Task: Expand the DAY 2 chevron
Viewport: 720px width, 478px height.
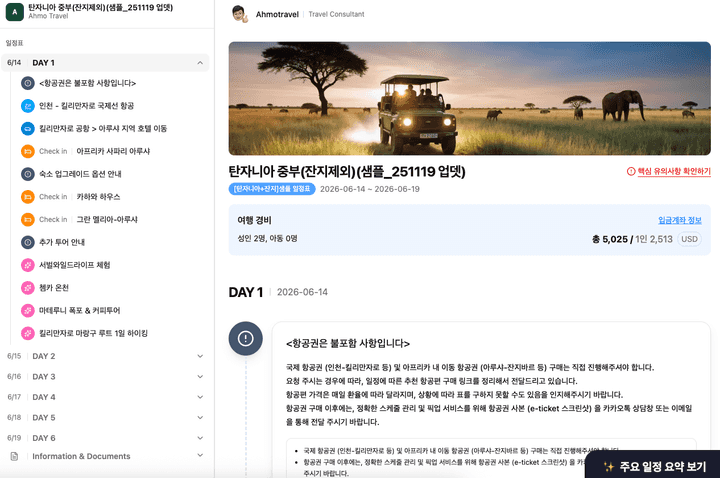Action: tap(200, 356)
